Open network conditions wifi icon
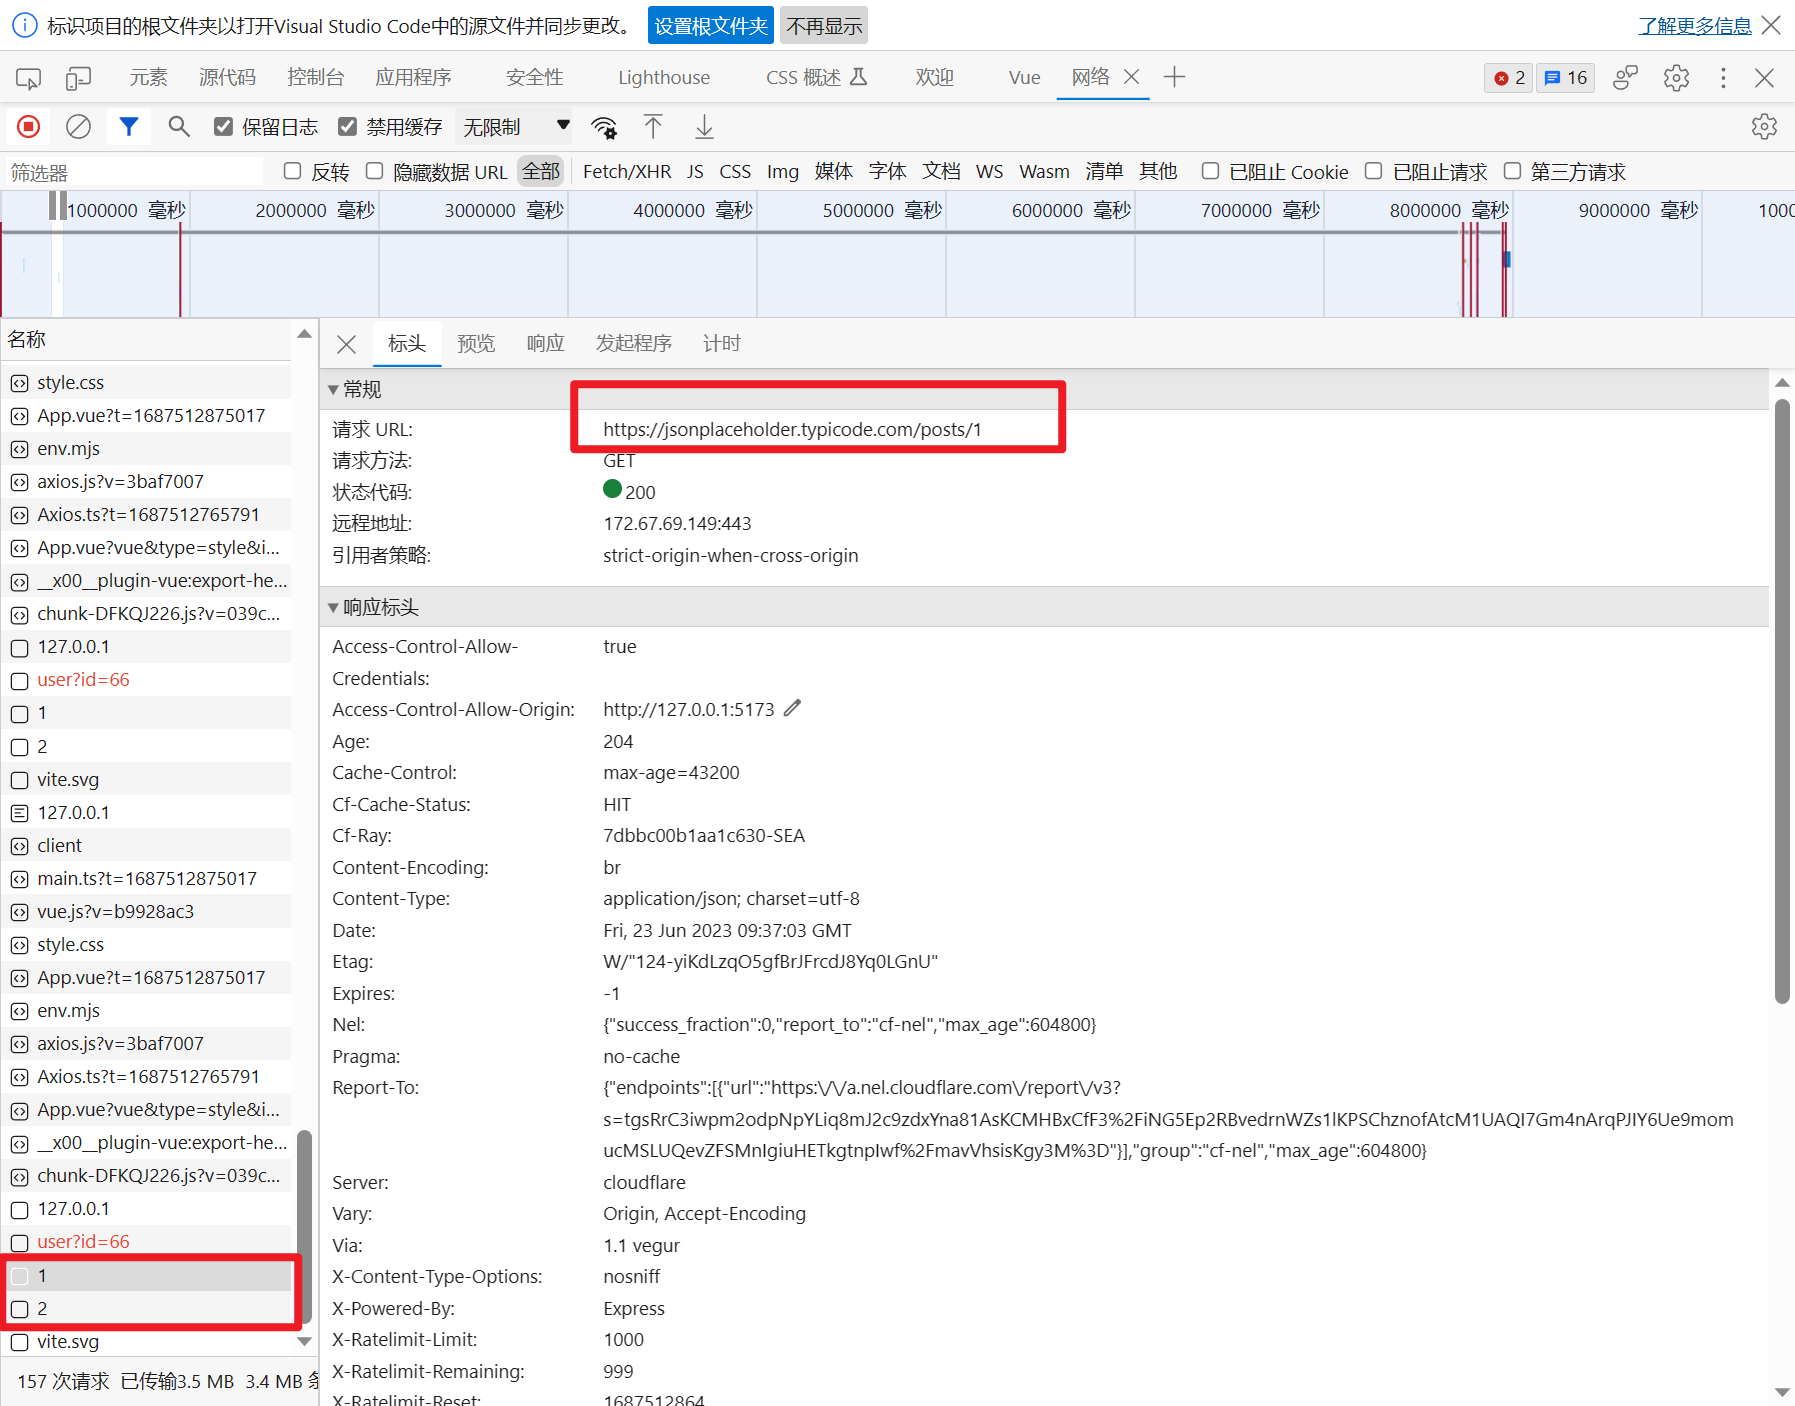The width and height of the screenshot is (1795, 1406). tap(604, 127)
